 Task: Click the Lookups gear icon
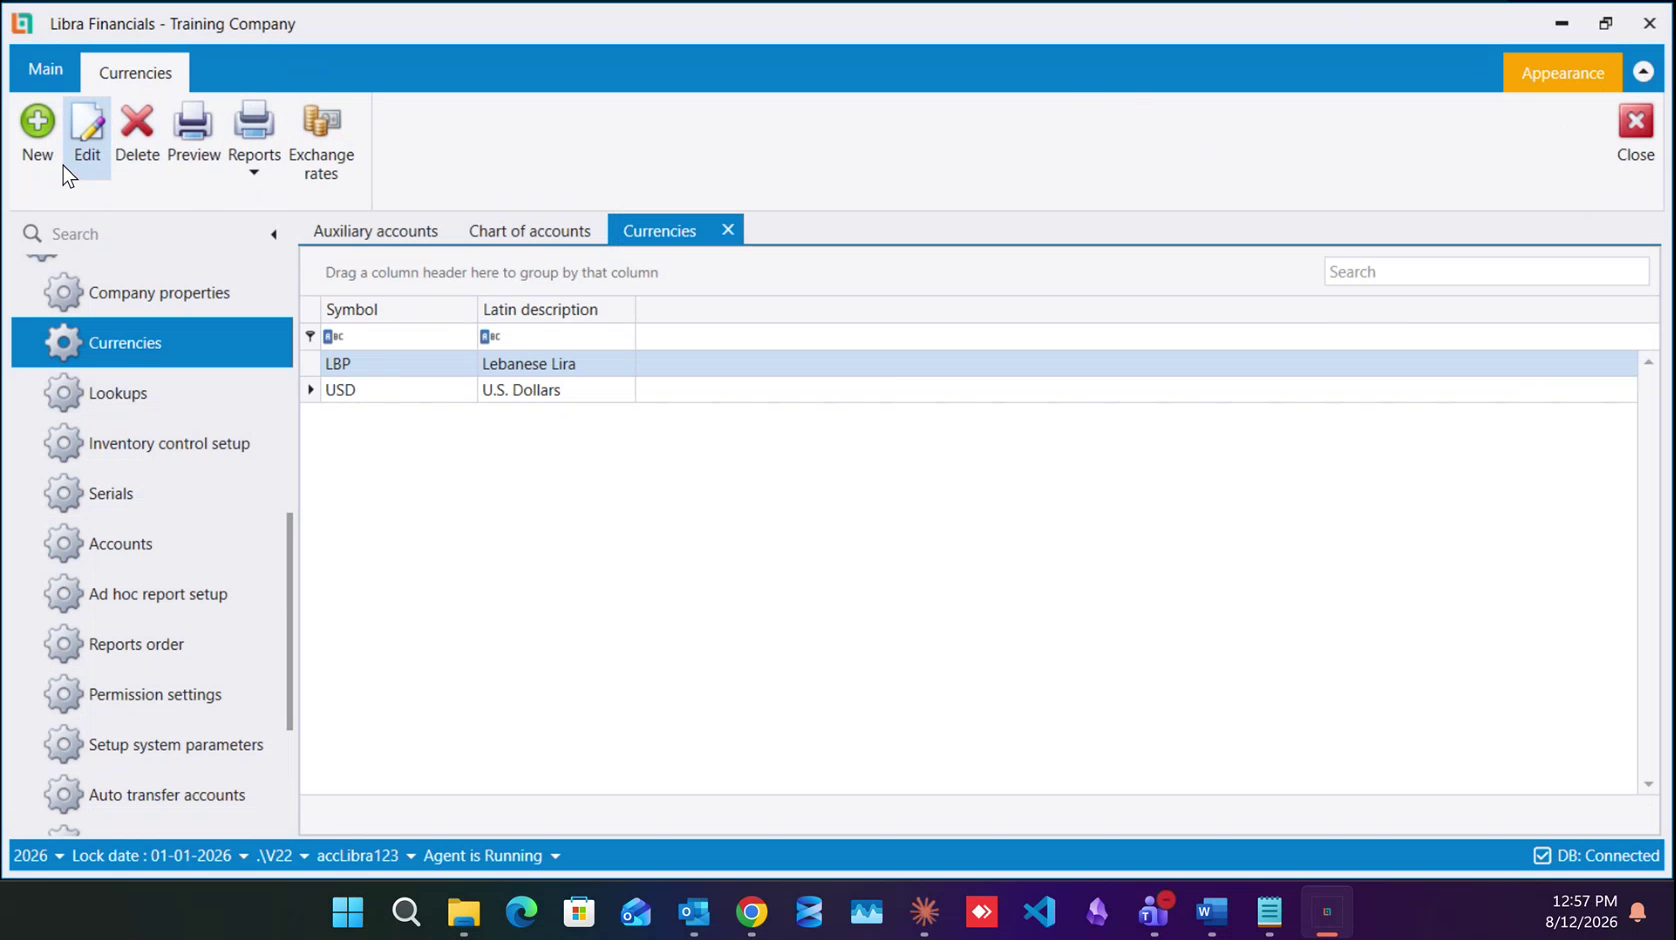[63, 393]
